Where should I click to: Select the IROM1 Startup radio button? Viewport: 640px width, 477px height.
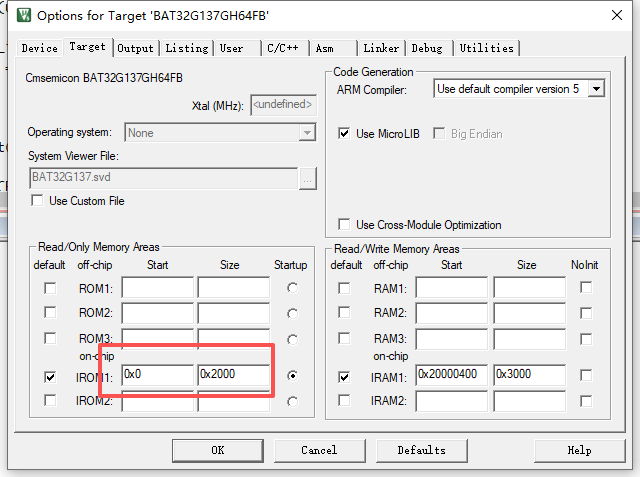click(x=292, y=377)
